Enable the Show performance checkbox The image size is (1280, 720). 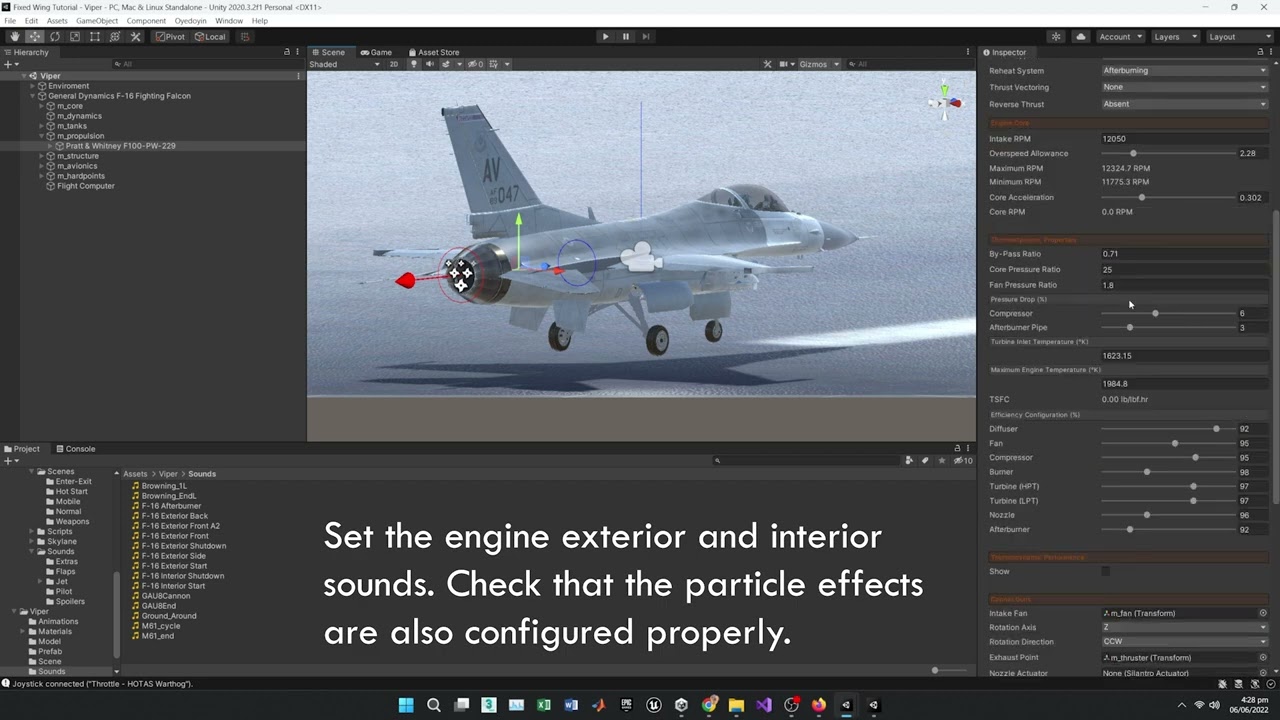tap(1105, 572)
